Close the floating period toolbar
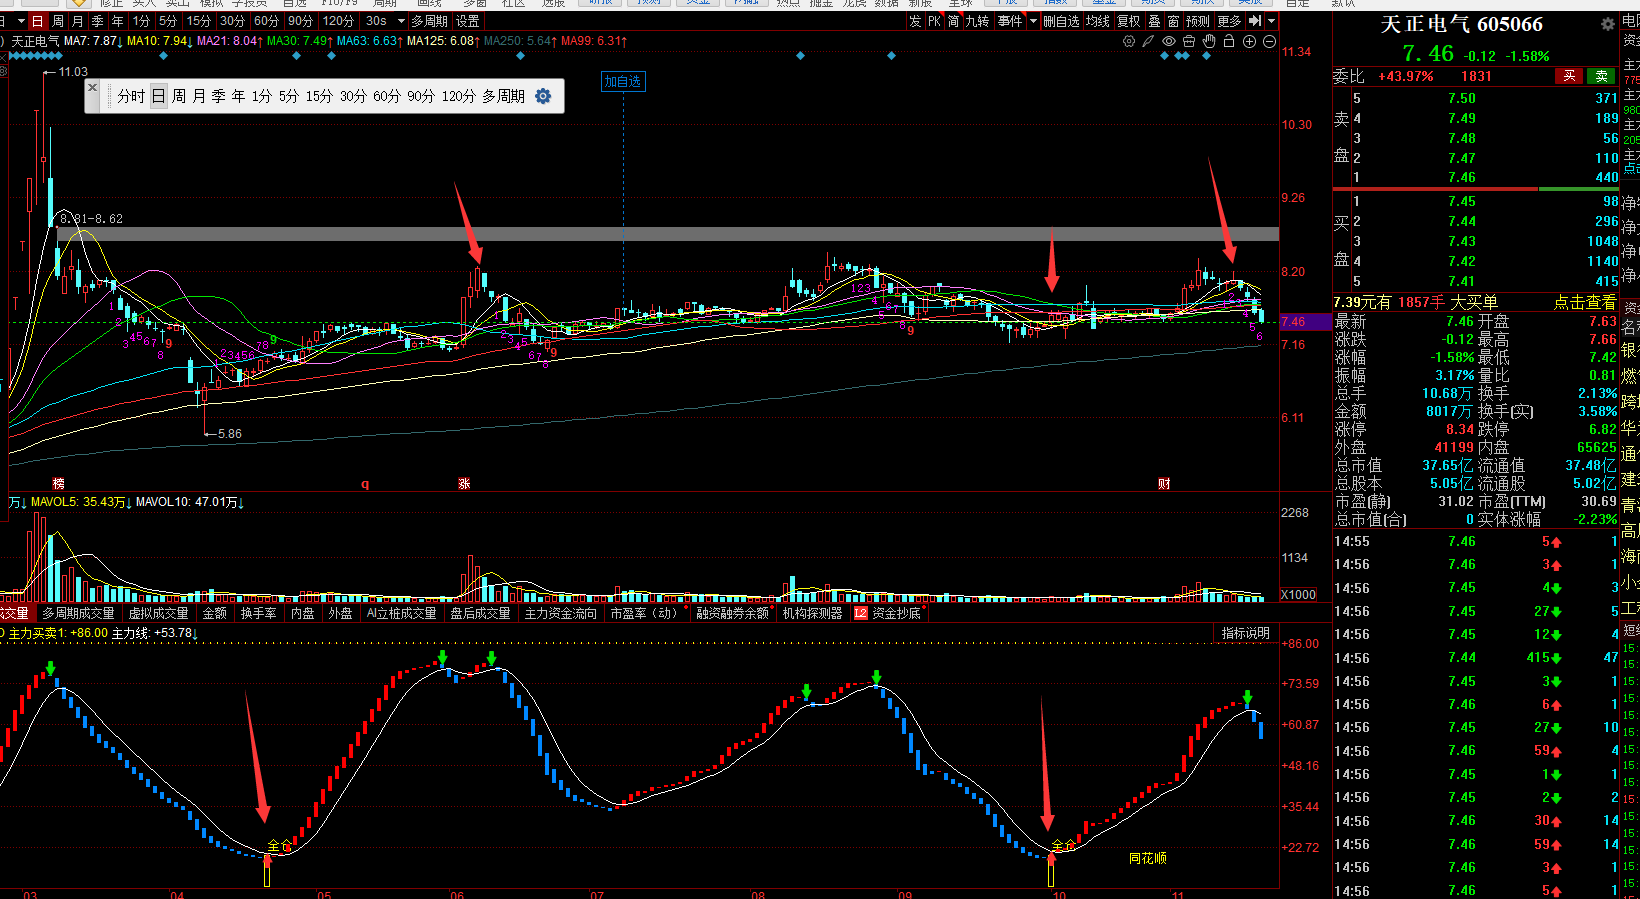The image size is (1640, 899). pyautogui.click(x=92, y=88)
